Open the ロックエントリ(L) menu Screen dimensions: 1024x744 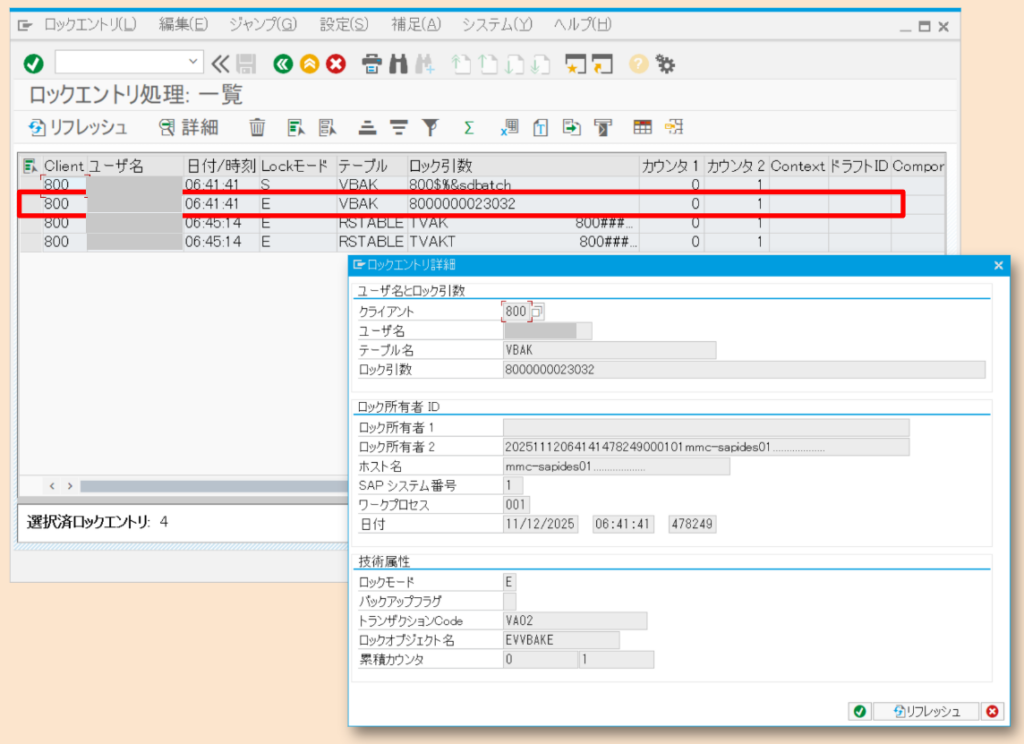(x=90, y=25)
